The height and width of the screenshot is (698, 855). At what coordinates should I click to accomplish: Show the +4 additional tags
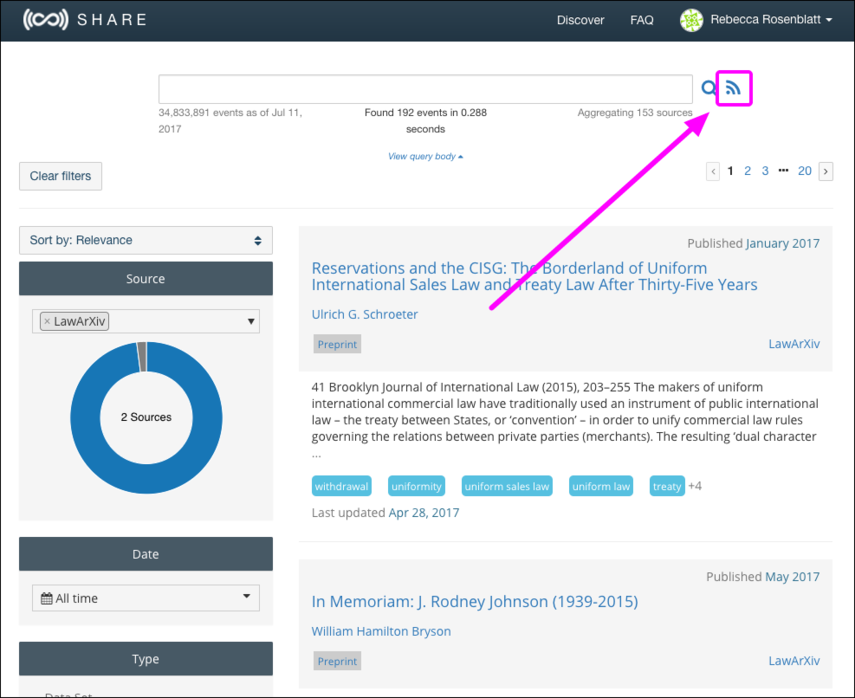695,486
